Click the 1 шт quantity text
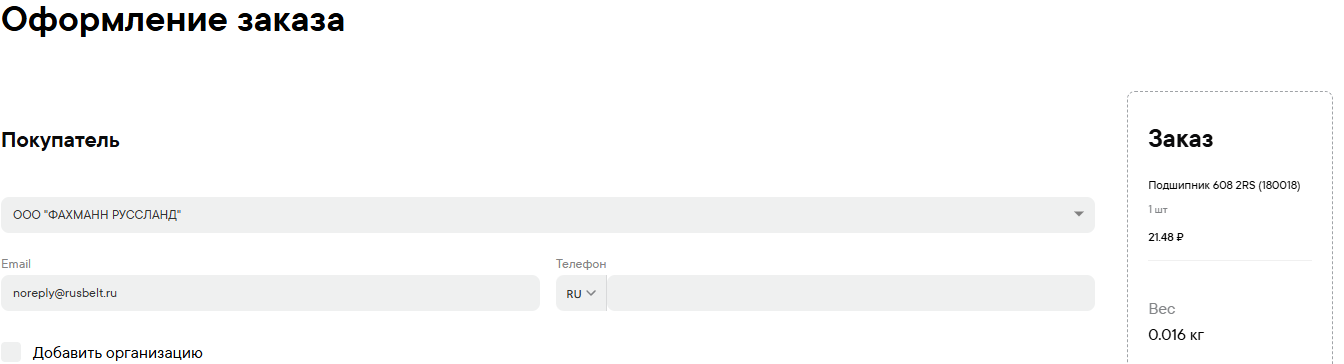This screenshot has width=1344, height=364. point(1158,210)
